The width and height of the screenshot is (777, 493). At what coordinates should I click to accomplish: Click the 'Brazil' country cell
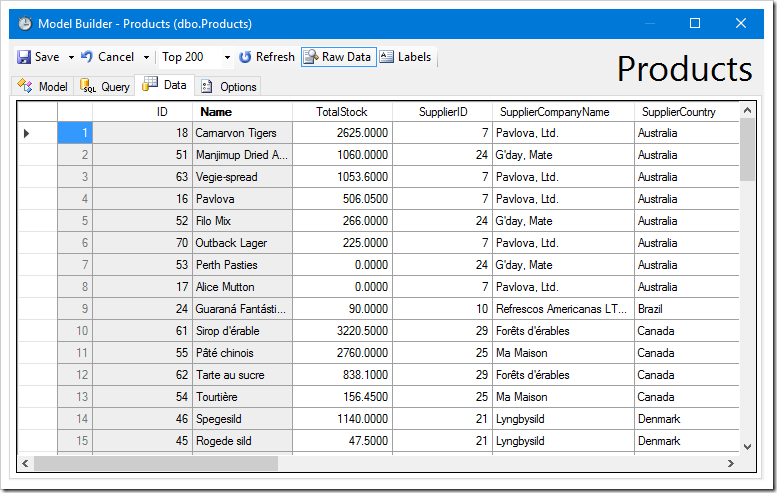[687, 309]
